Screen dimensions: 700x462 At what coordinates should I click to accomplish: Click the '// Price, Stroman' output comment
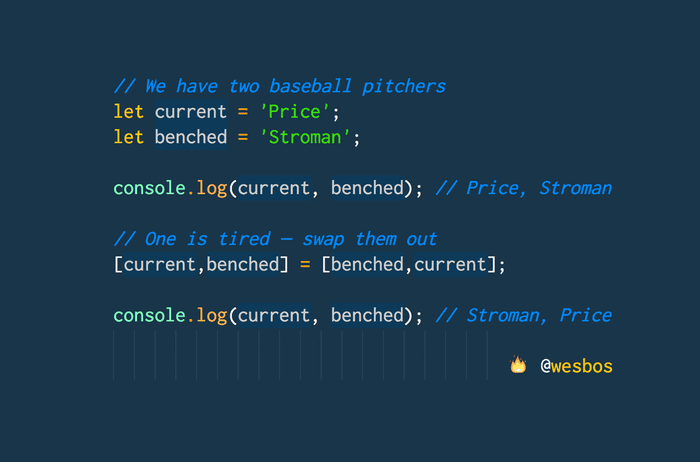[524, 188]
